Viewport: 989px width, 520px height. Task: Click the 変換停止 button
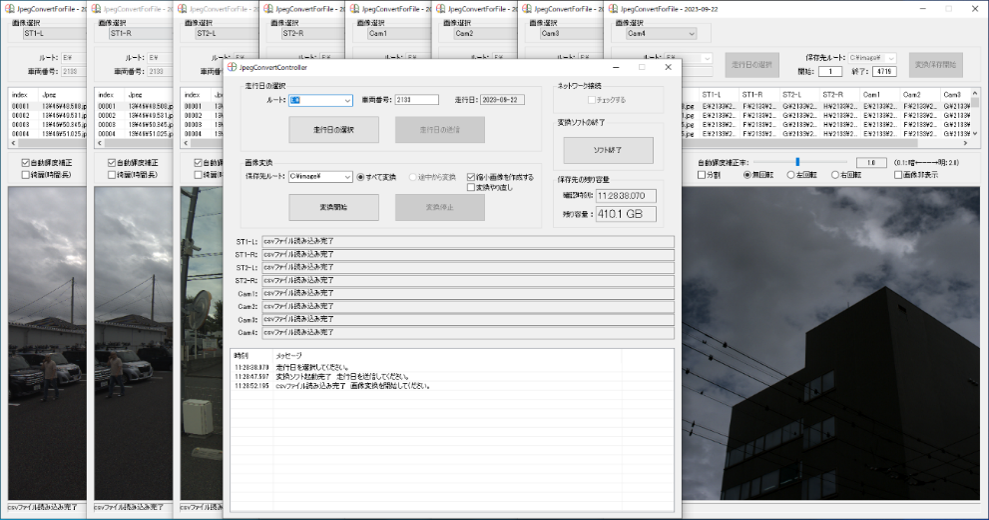[440, 207]
